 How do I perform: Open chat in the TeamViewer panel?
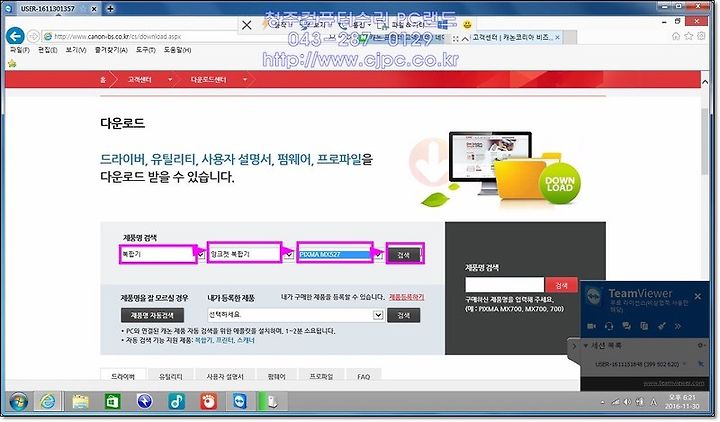coord(626,326)
